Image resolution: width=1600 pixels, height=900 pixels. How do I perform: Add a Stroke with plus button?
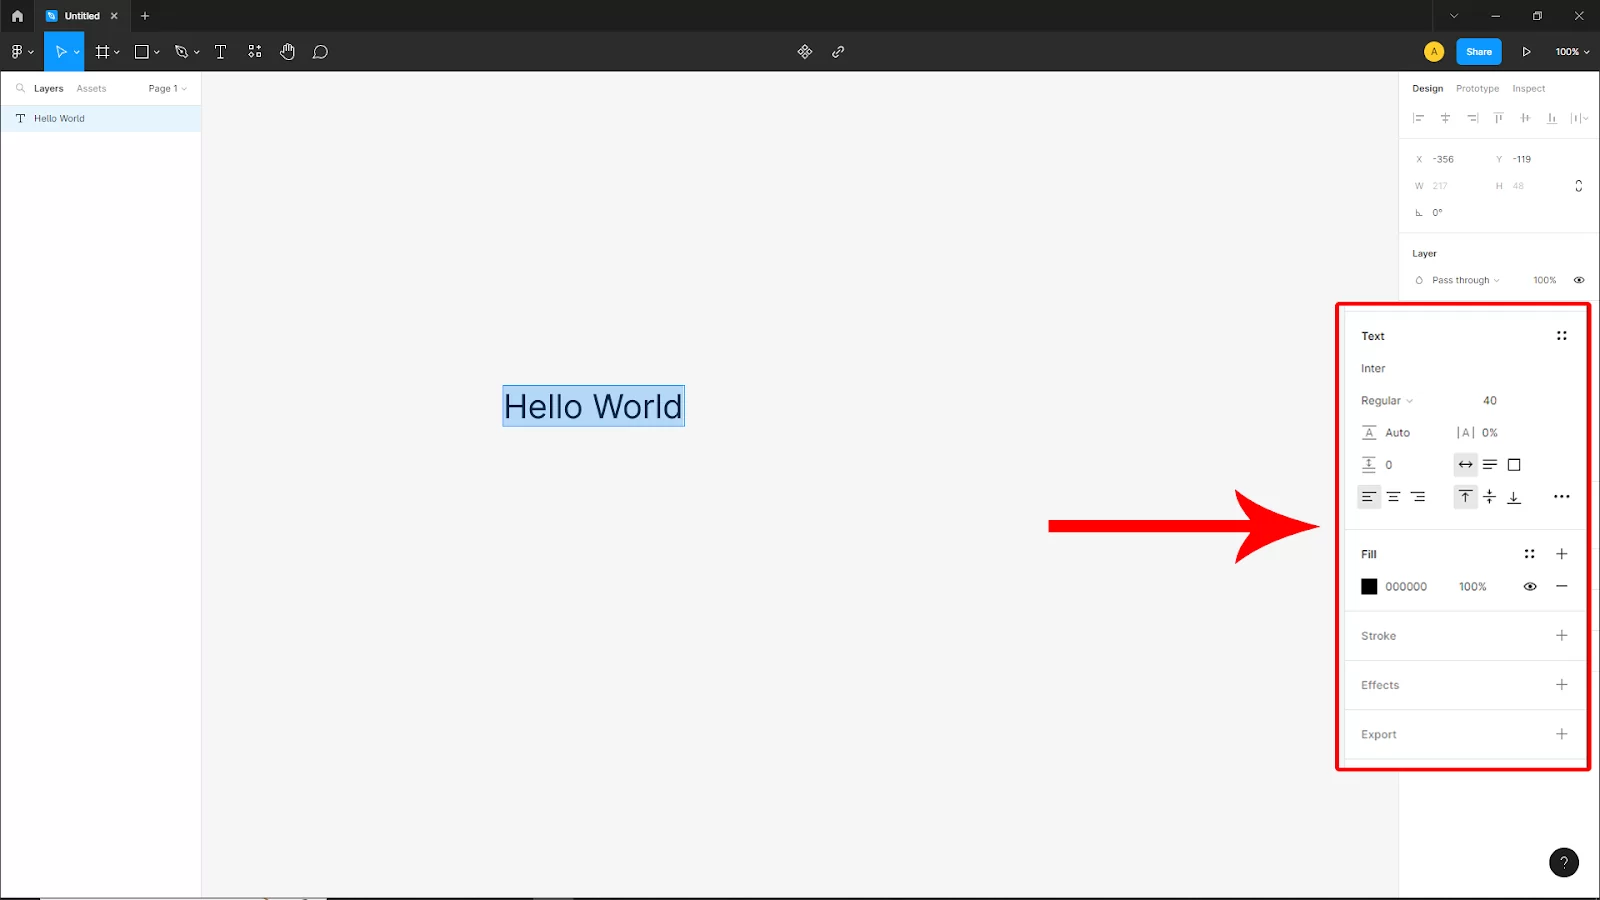coord(1562,636)
